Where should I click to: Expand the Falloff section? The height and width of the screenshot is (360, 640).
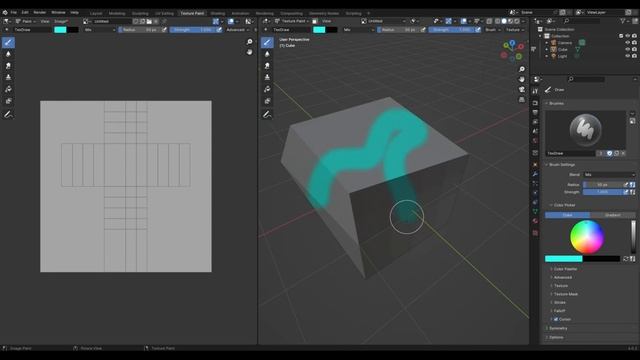(x=559, y=311)
